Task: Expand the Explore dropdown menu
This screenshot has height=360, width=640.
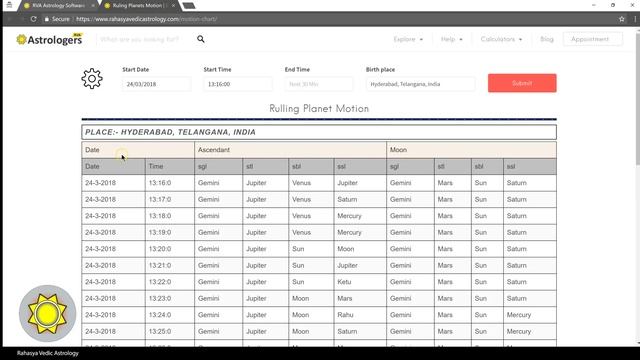Action: (x=408, y=39)
